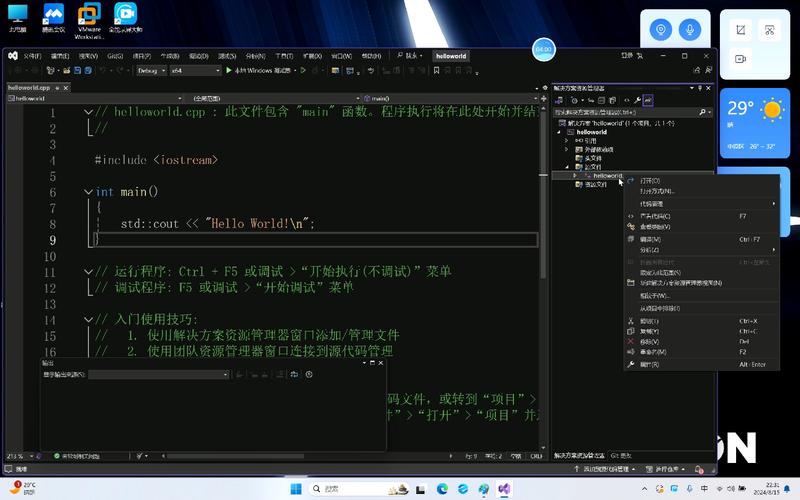Screen dimensions: 800x500
Task: Click the microphone icon in the floating widget
Action: 688,31
